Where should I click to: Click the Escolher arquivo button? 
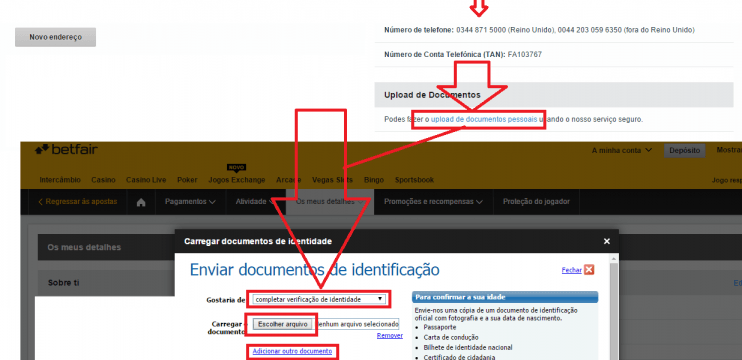click(x=283, y=324)
